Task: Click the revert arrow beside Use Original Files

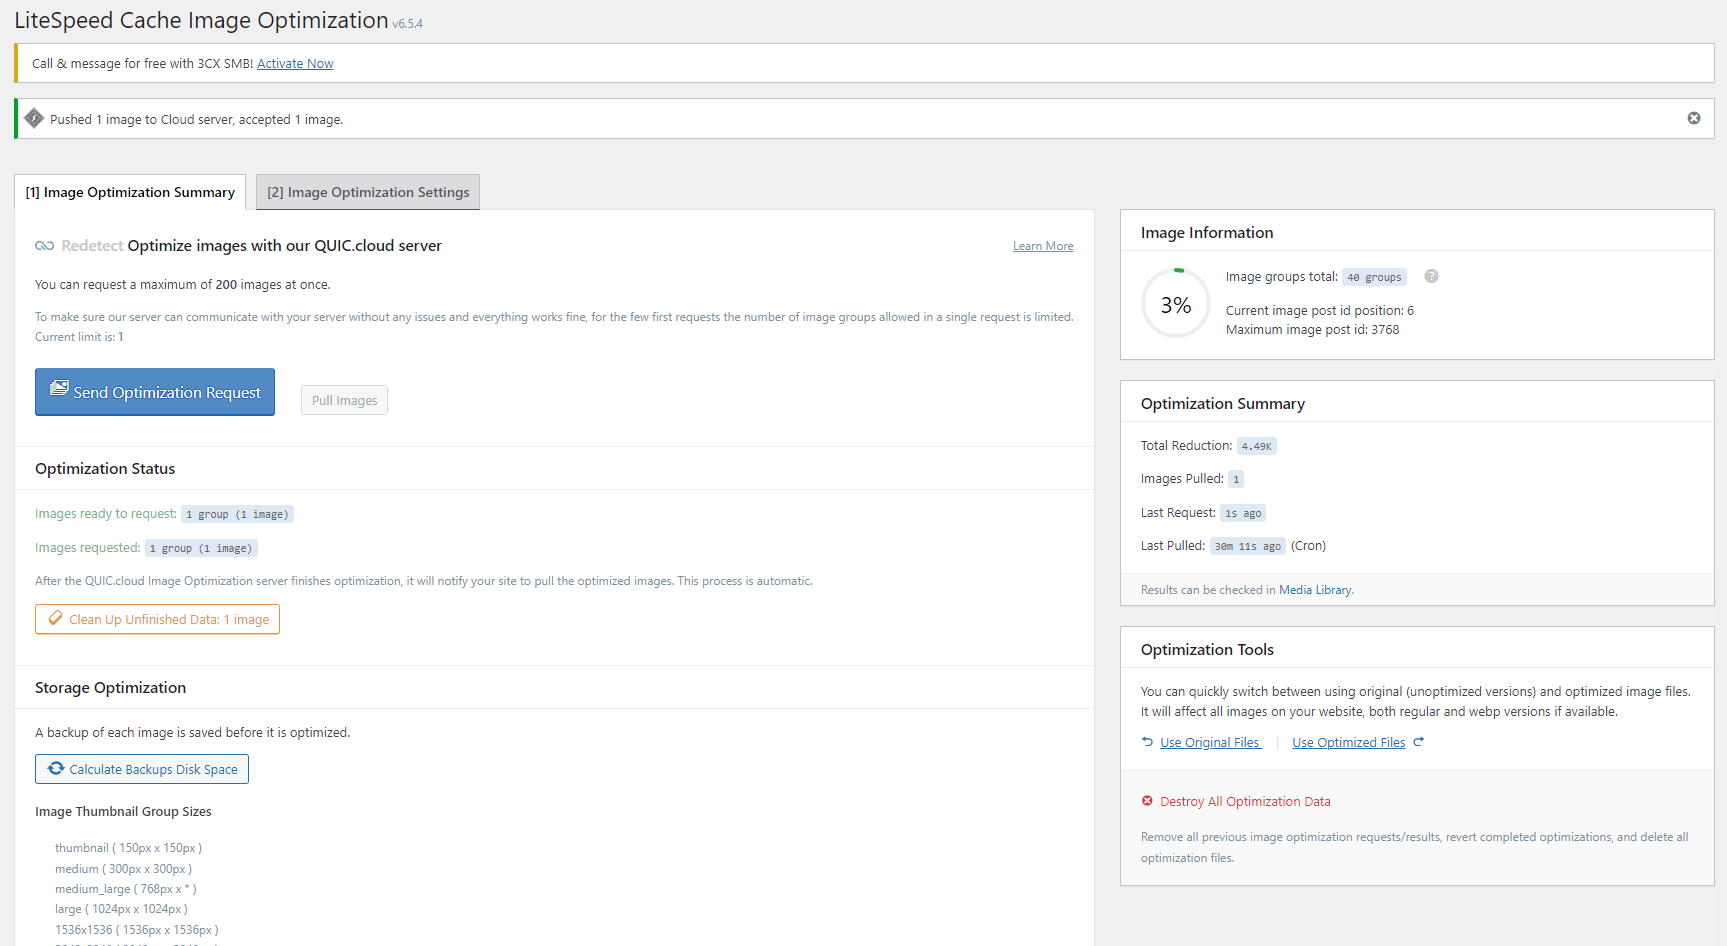Action: click(1147, 741)
